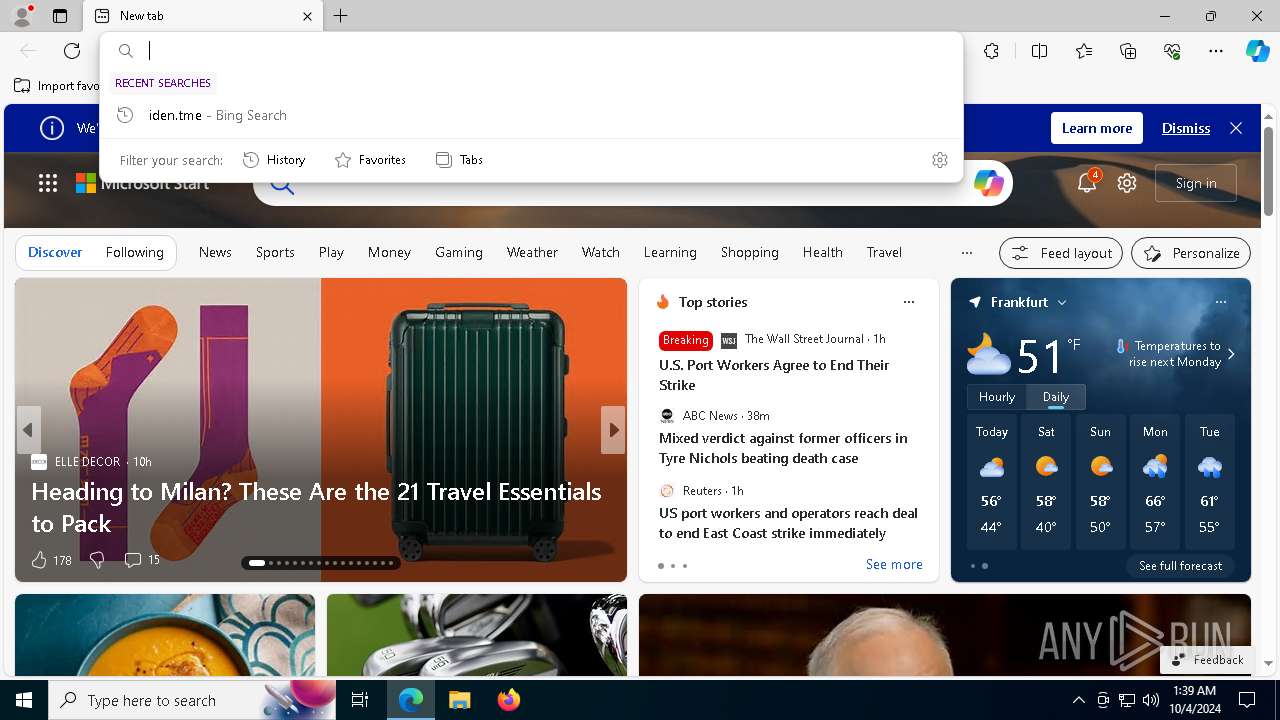Viewport: 1280px width, 720px height.
Task: Toggle Split screen icon
Action: tap(1039, 51)
